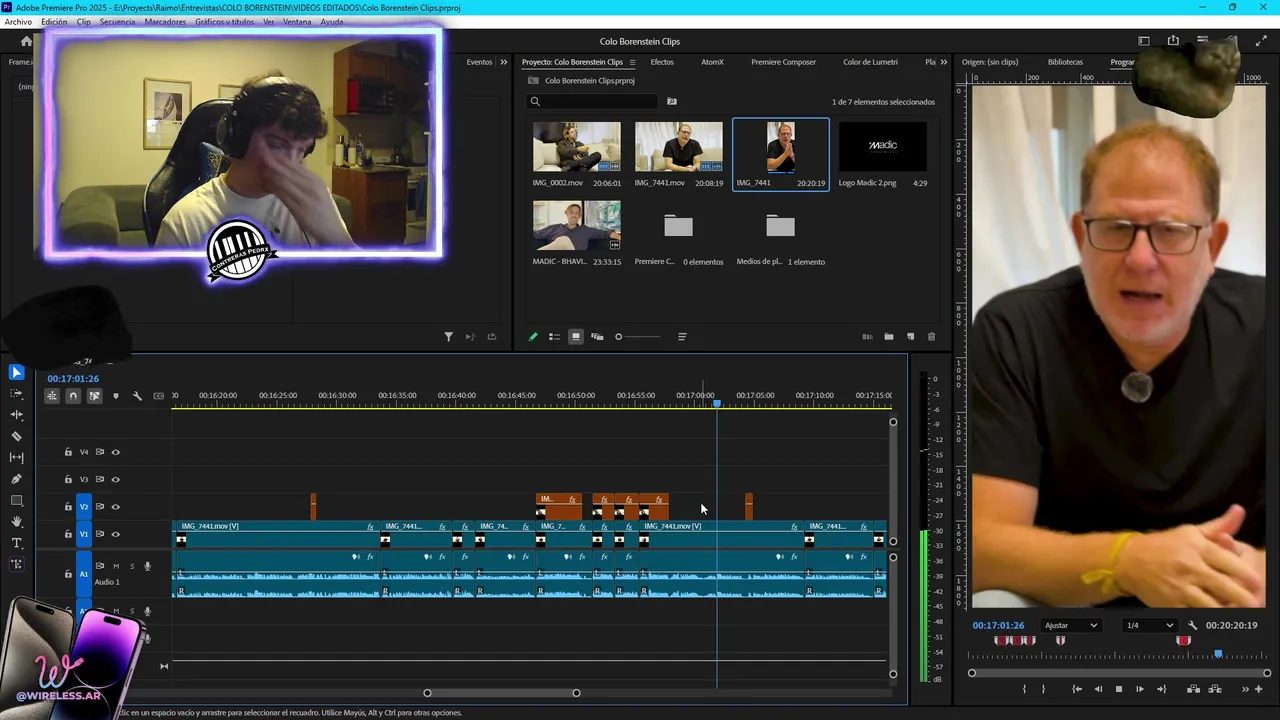
Task: Switch to the Efectos tab
Action: click(662, 62)
